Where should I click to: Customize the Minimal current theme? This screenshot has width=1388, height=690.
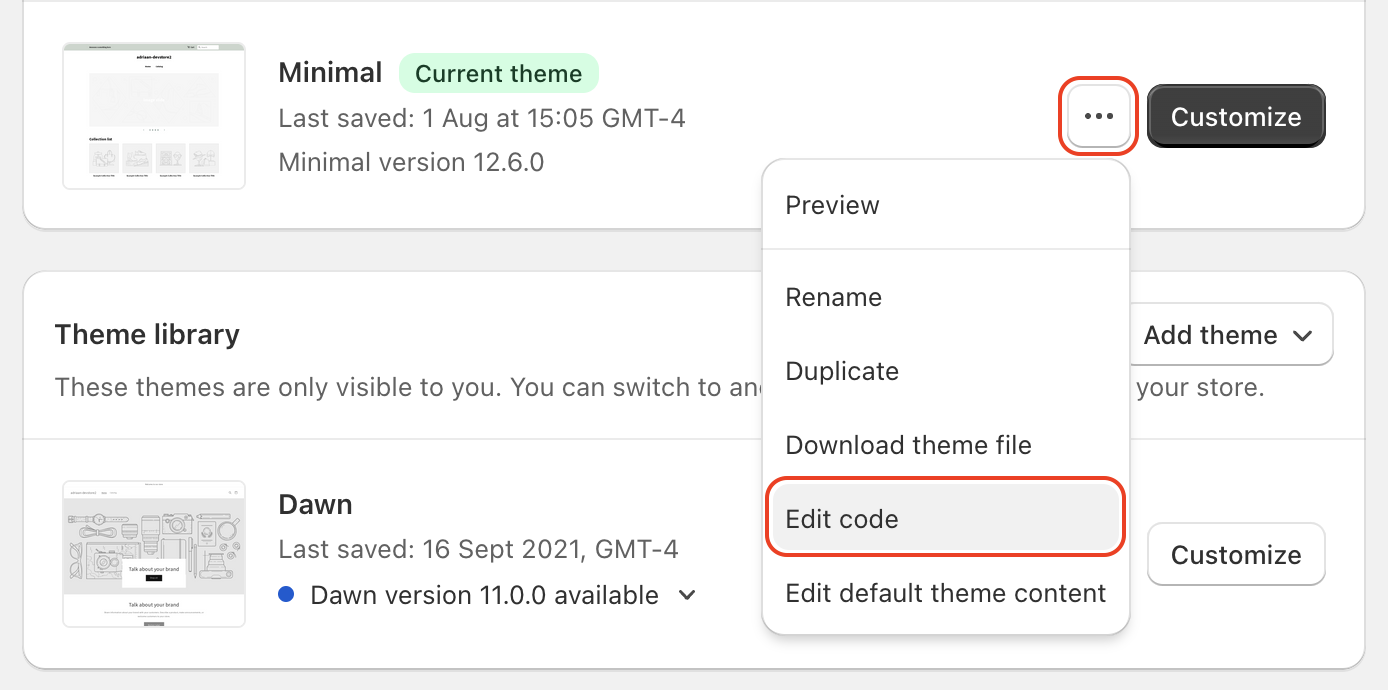coord(1236,116)
